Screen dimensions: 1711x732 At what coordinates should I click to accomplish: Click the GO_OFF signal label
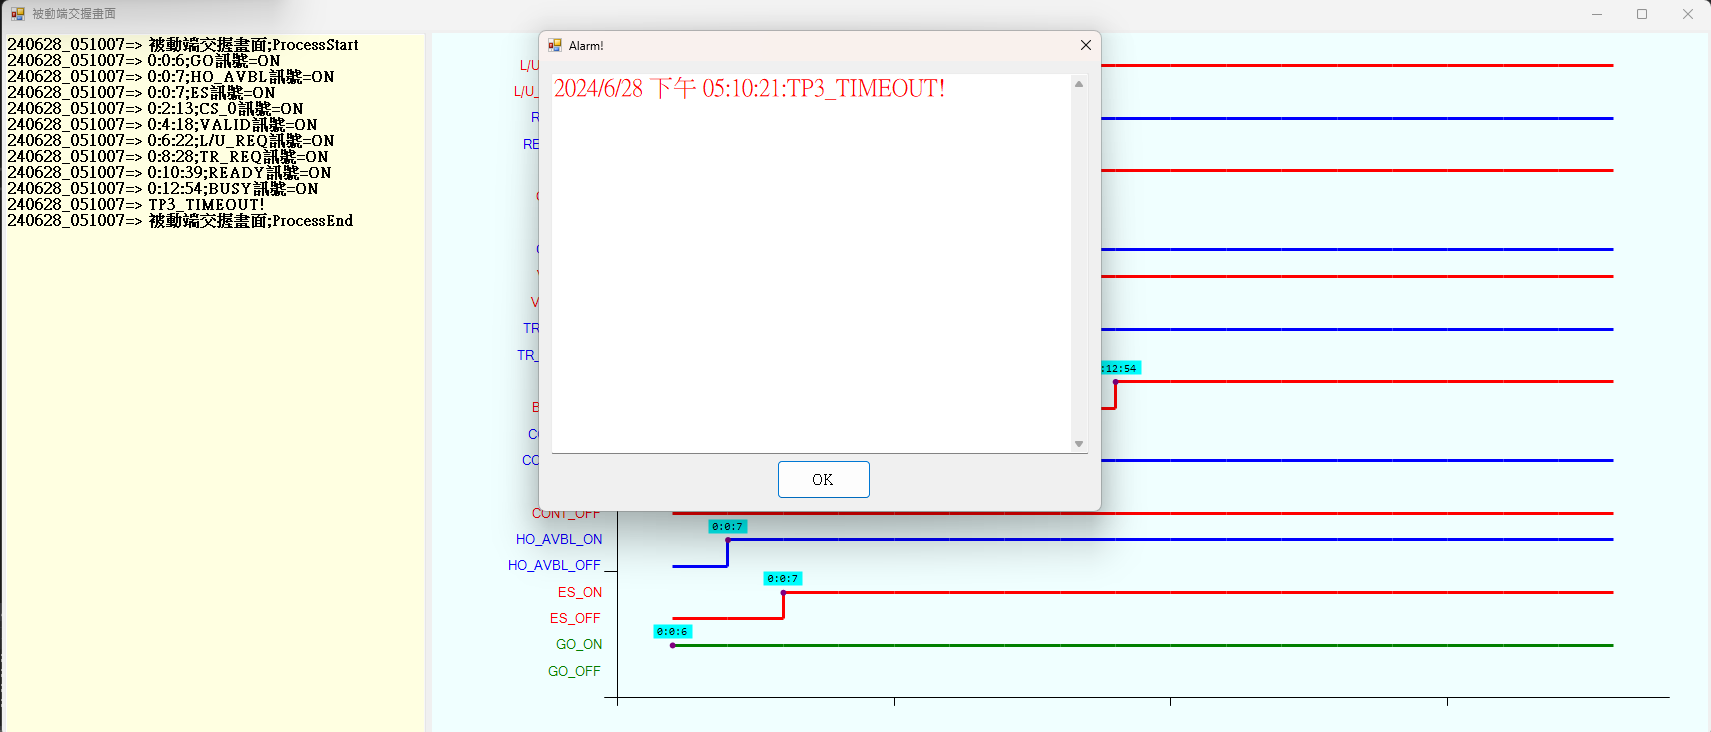(574, 671)
